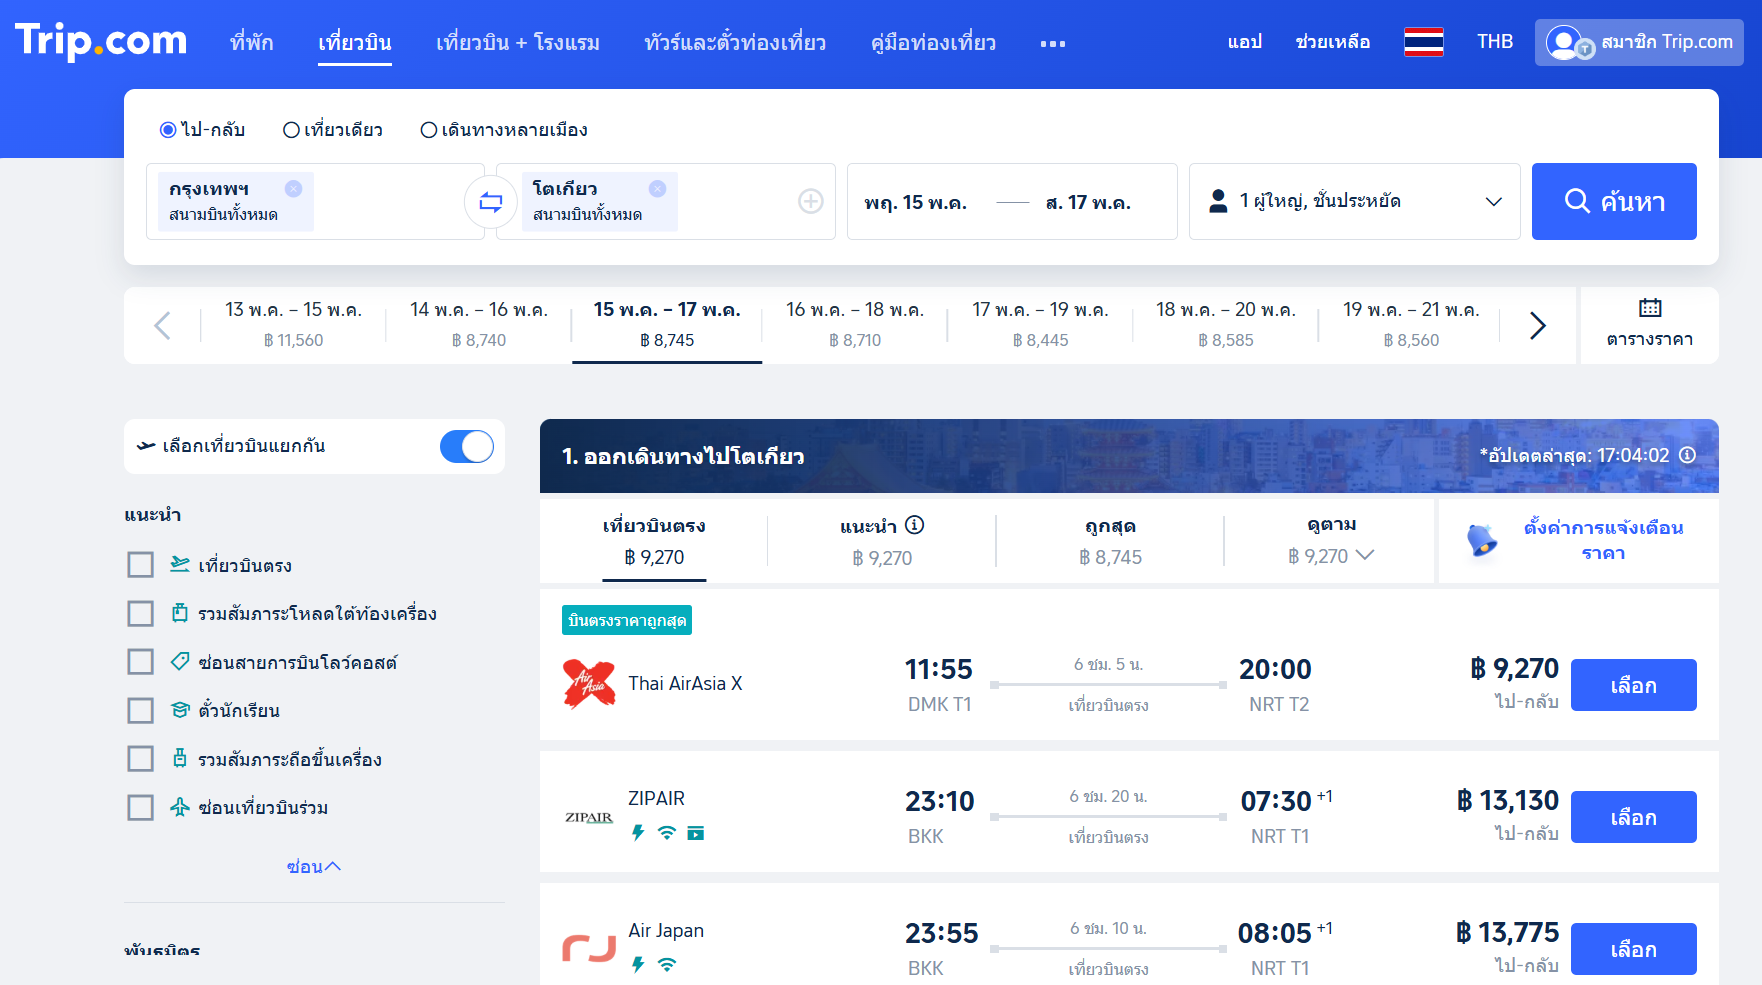
Task: Click the Air Japan airline logo
Action: coord(589,948)
